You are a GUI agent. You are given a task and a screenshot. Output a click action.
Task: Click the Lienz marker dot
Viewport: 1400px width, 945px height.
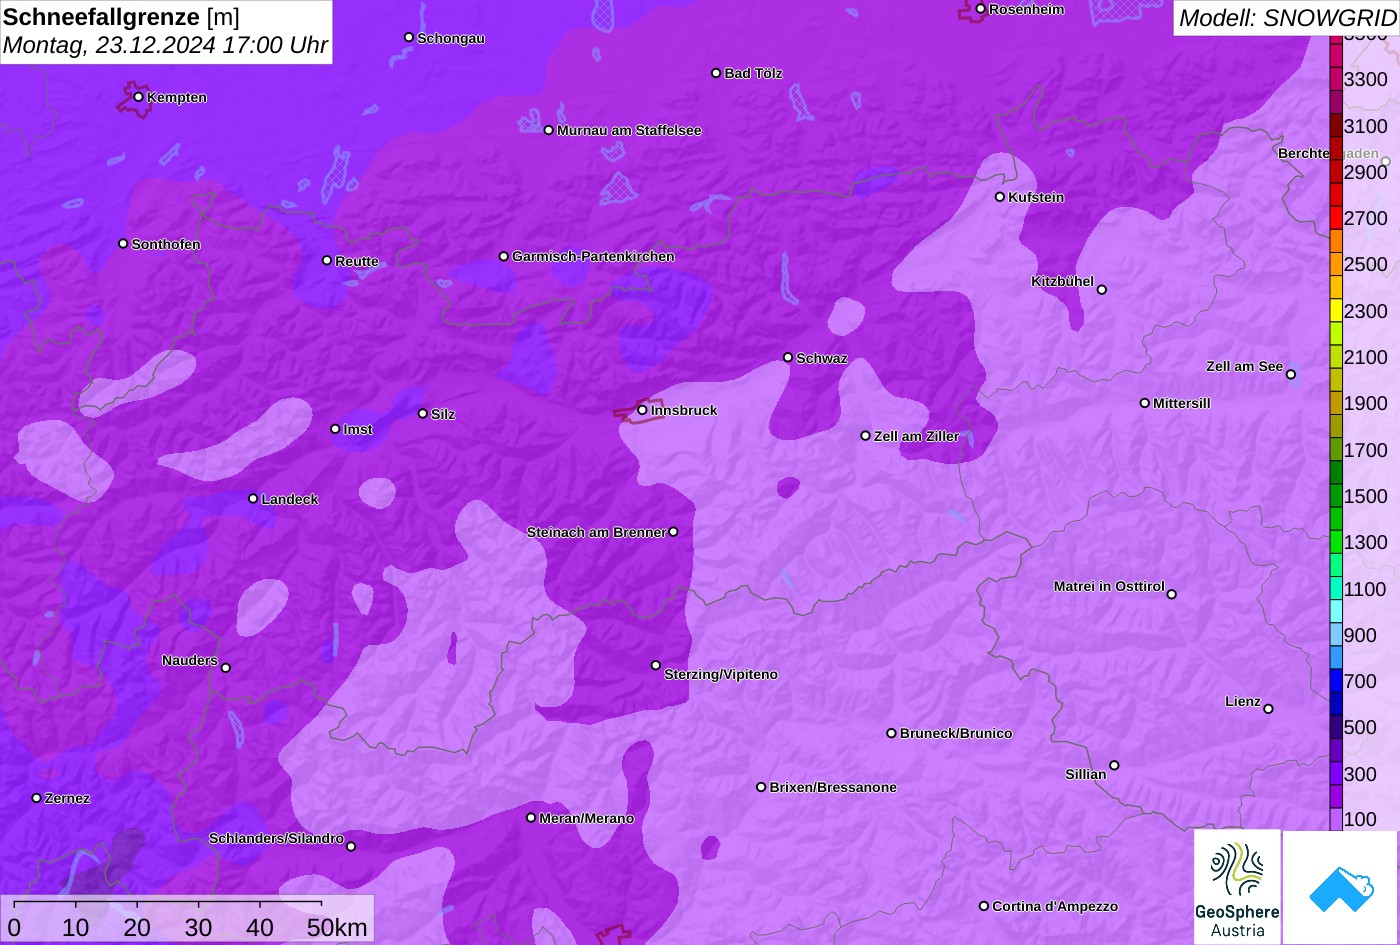(1268, 709)
